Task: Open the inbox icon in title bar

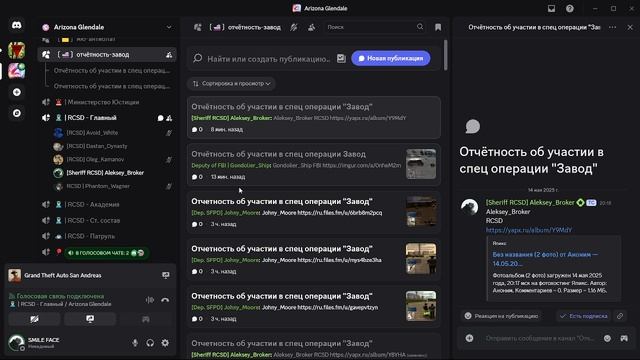Action: pos(551,9)
